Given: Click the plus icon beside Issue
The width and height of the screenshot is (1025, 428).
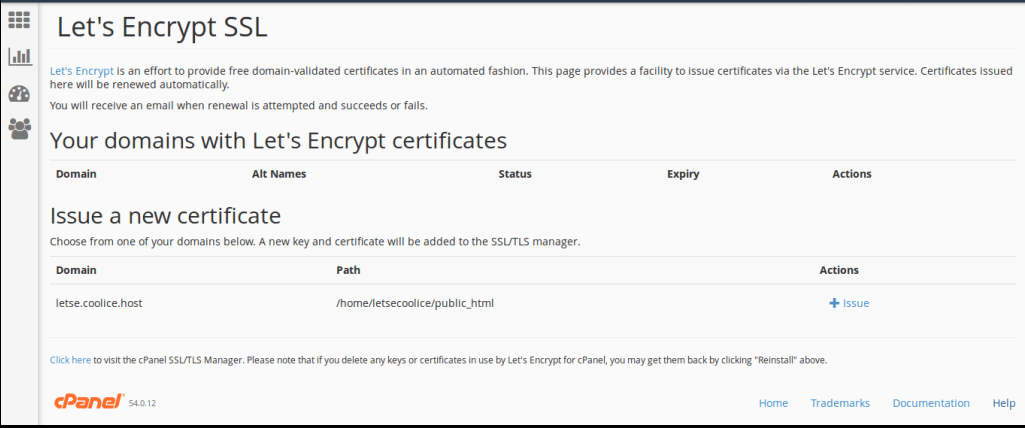Looking at the screenshot, I should coord(834,303).
